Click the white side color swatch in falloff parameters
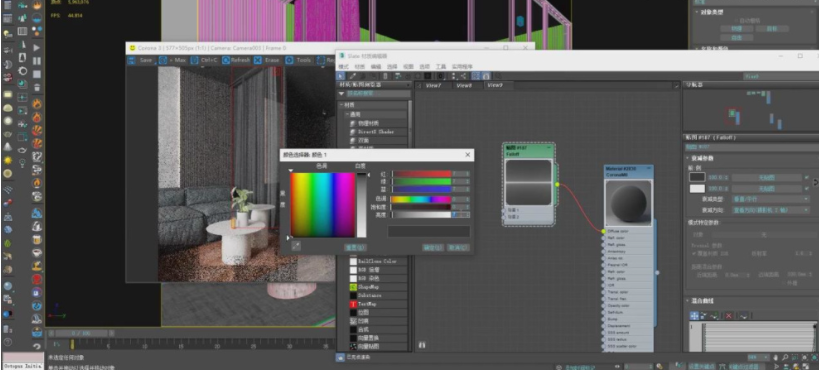 pyautogui.click(x=697, y=189)
